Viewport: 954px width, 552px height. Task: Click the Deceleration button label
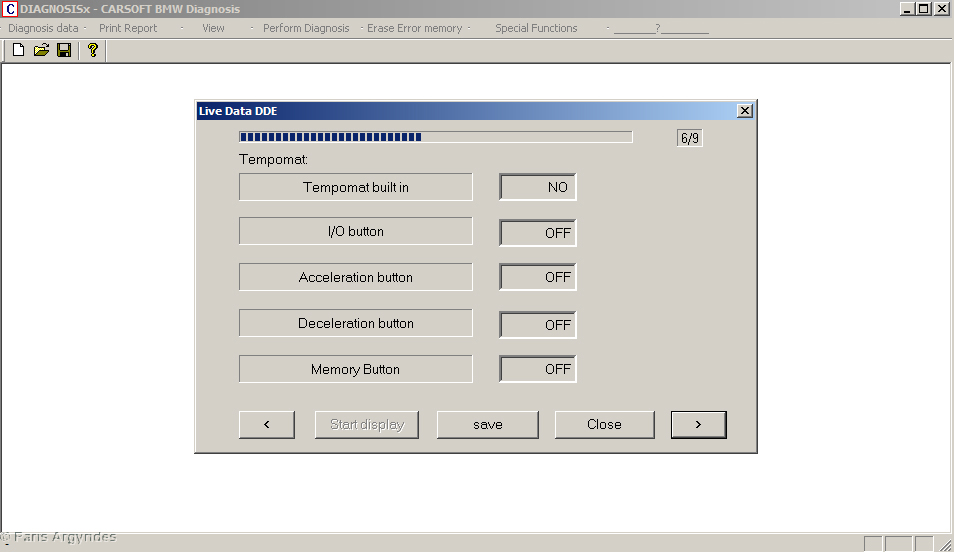click(355, 323)
